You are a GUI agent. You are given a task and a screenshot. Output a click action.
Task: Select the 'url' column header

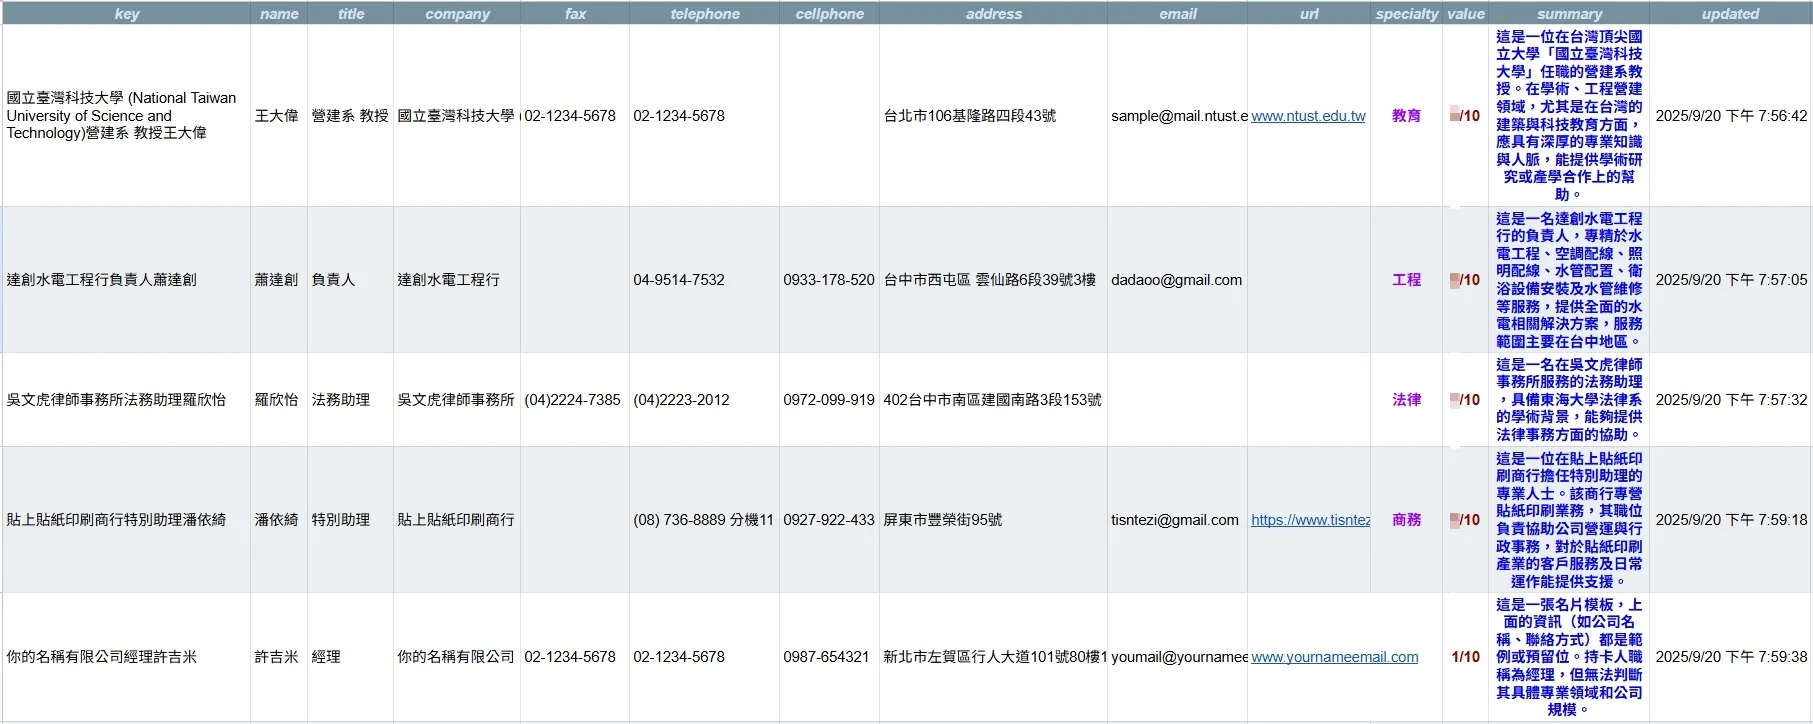[1309, 13]
